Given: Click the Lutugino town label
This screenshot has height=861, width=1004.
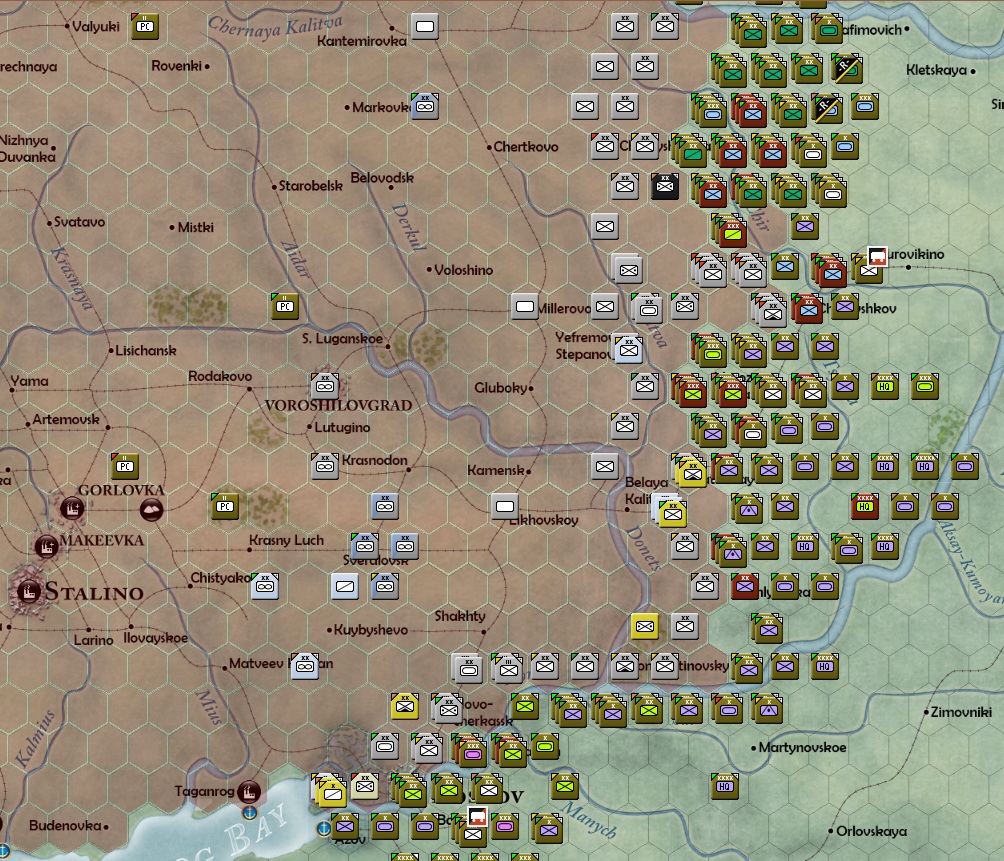Looking at the screenshot, I should (x=342, y=427).
